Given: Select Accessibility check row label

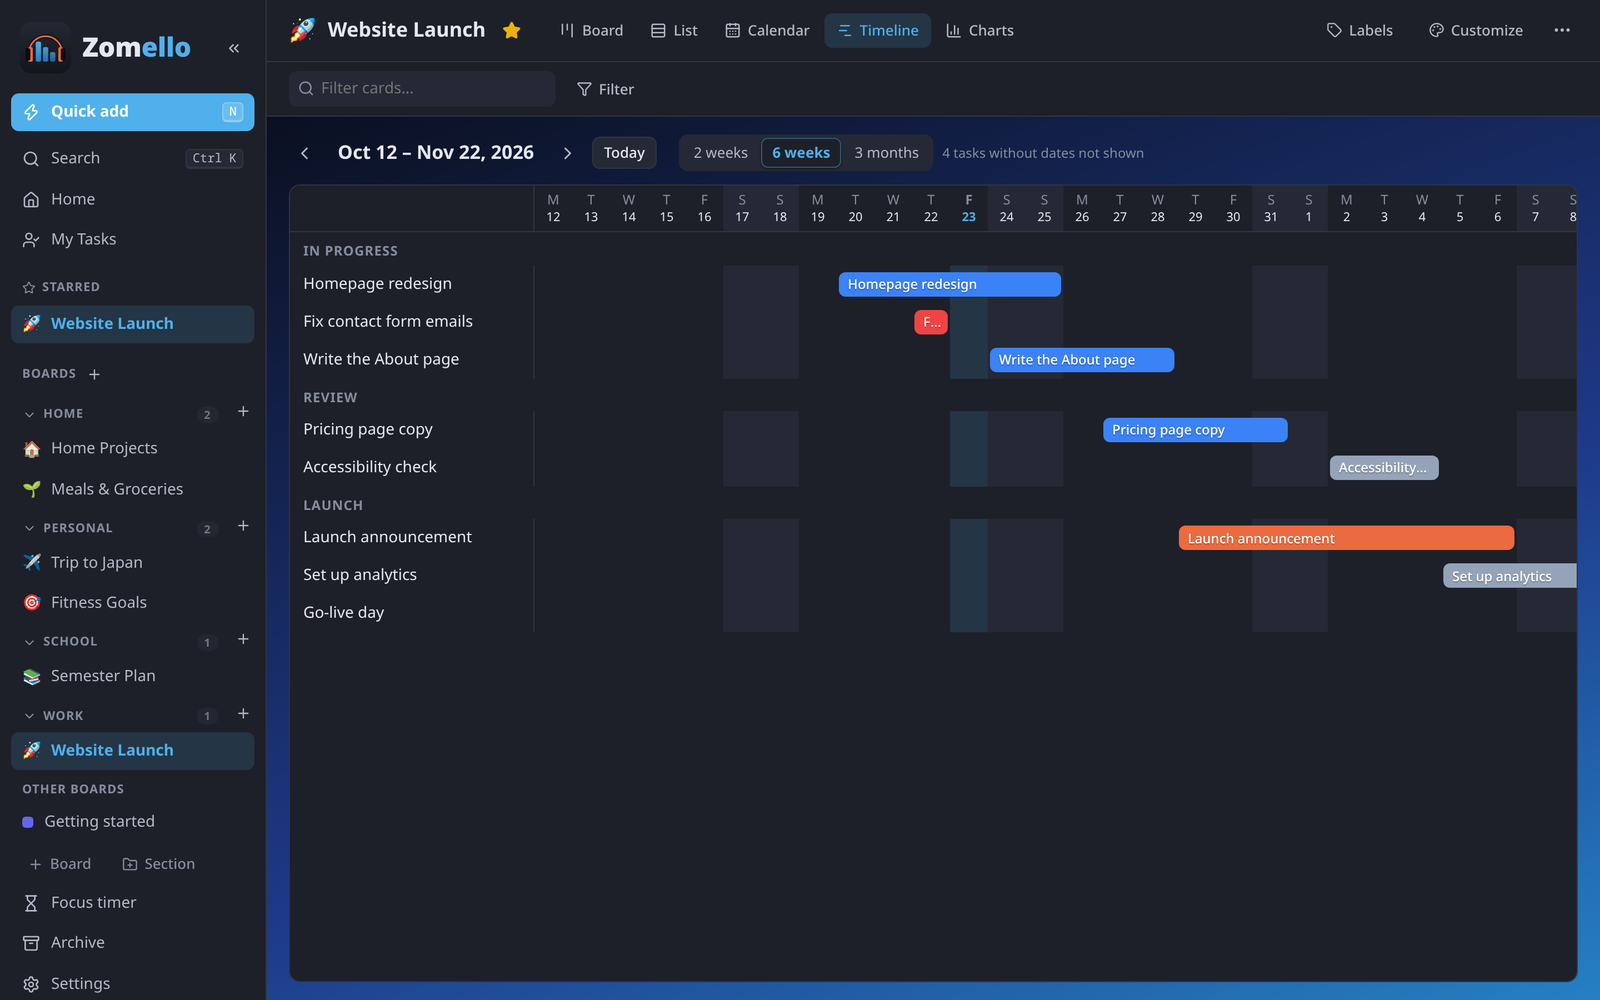Looking at the screenshot, I should point(370,467).
